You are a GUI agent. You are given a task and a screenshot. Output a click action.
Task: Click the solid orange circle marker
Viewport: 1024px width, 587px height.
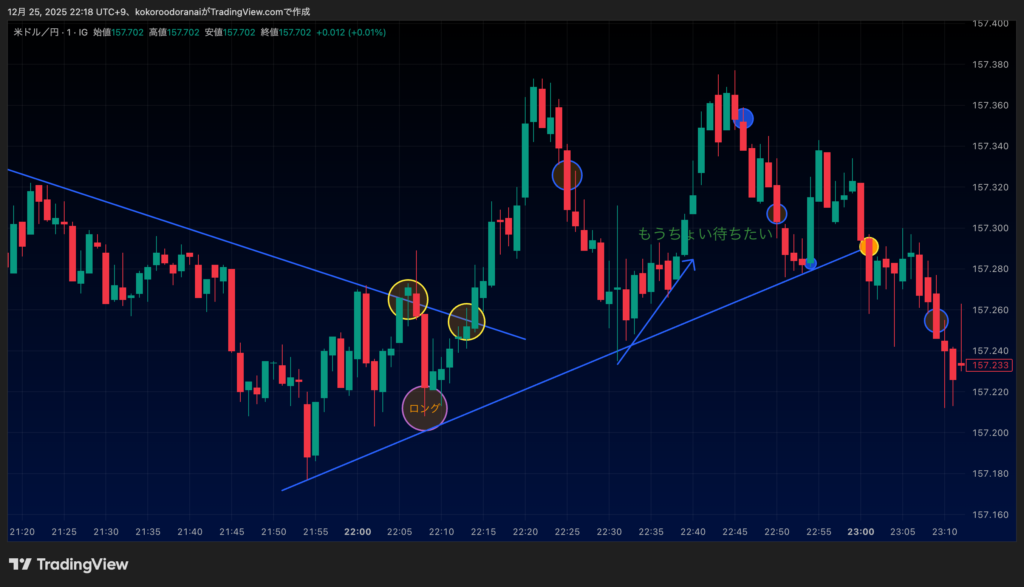click(x=869, y=246)
